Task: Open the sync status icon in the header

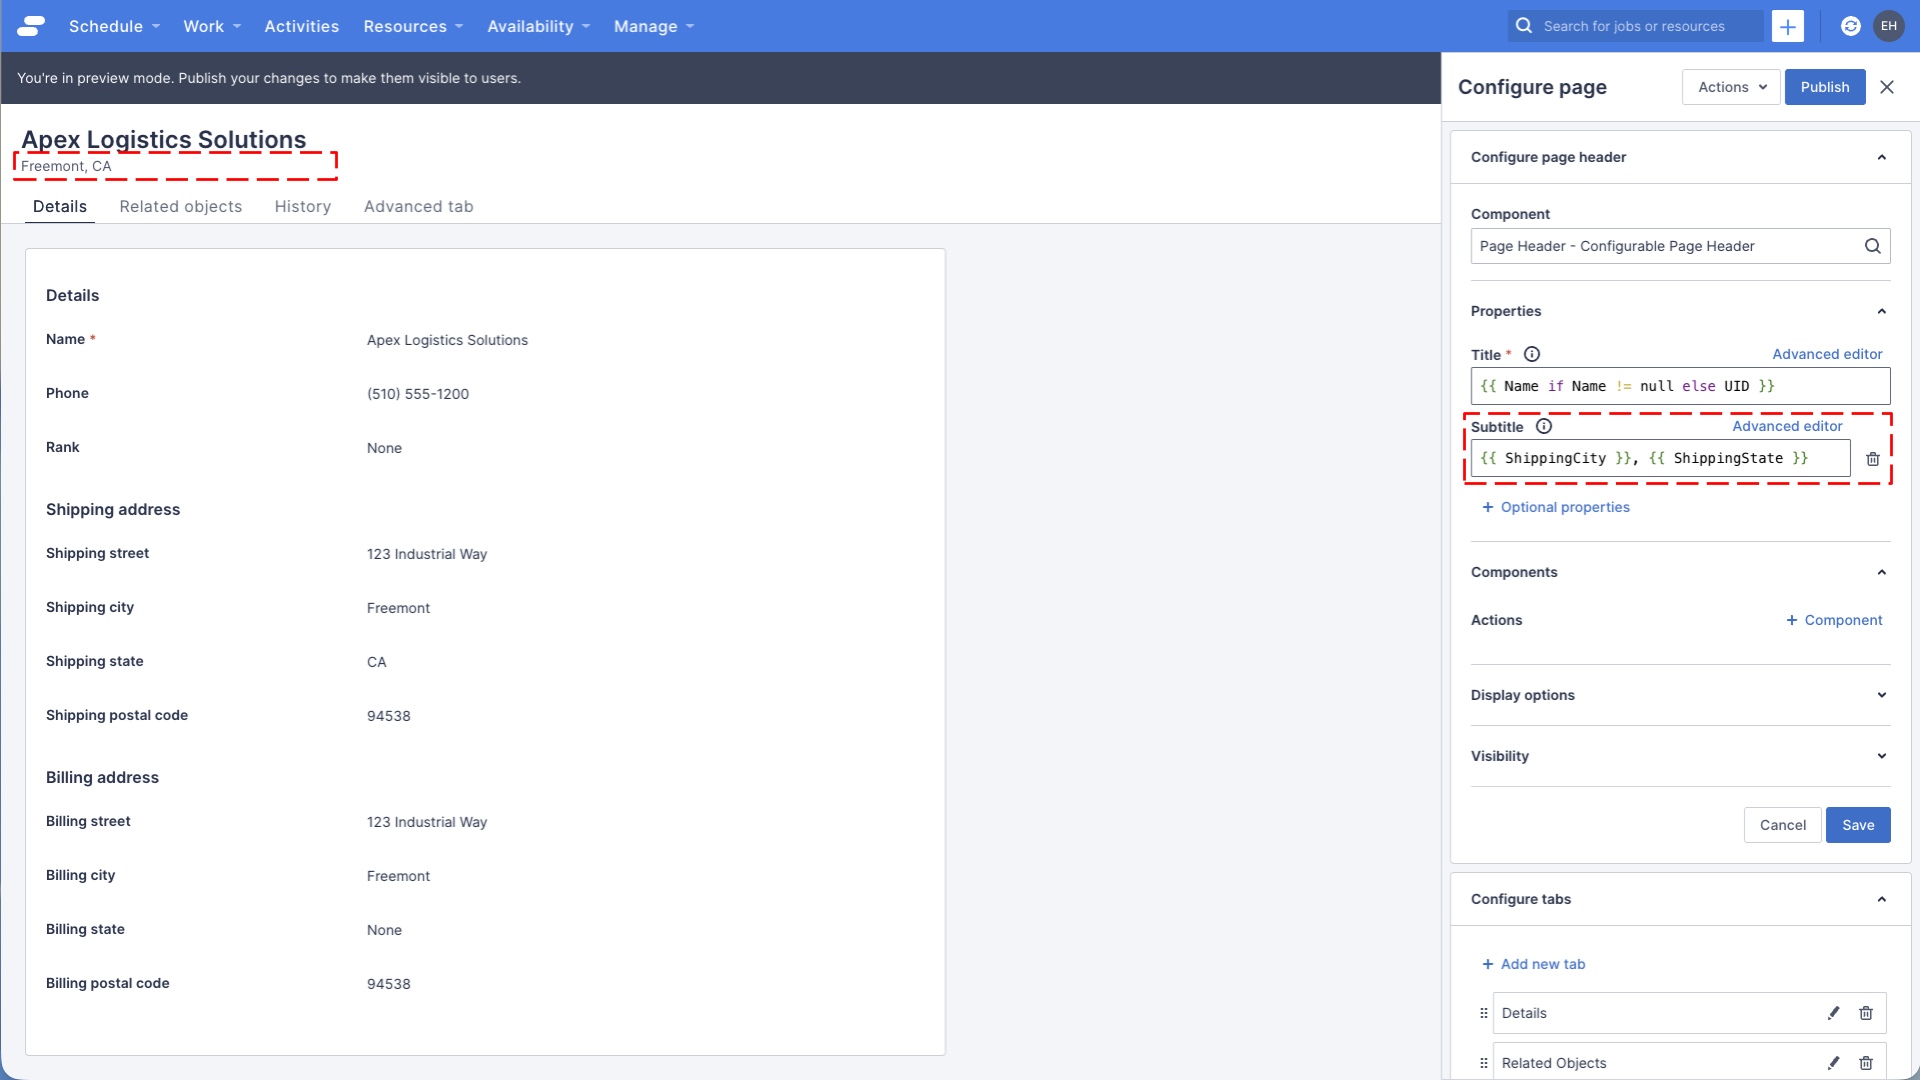Action: tap(1850, 26)
